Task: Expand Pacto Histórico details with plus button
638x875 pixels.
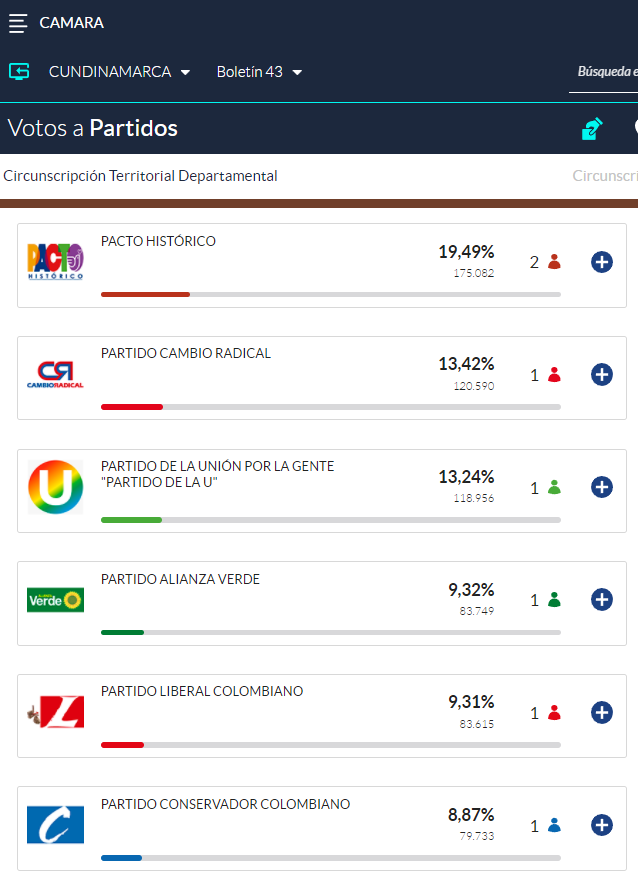Action: (x=602, y=262)
